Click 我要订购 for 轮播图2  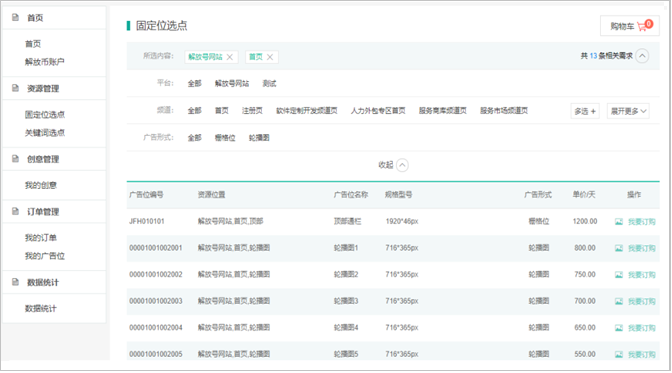(x=642, y=275)
